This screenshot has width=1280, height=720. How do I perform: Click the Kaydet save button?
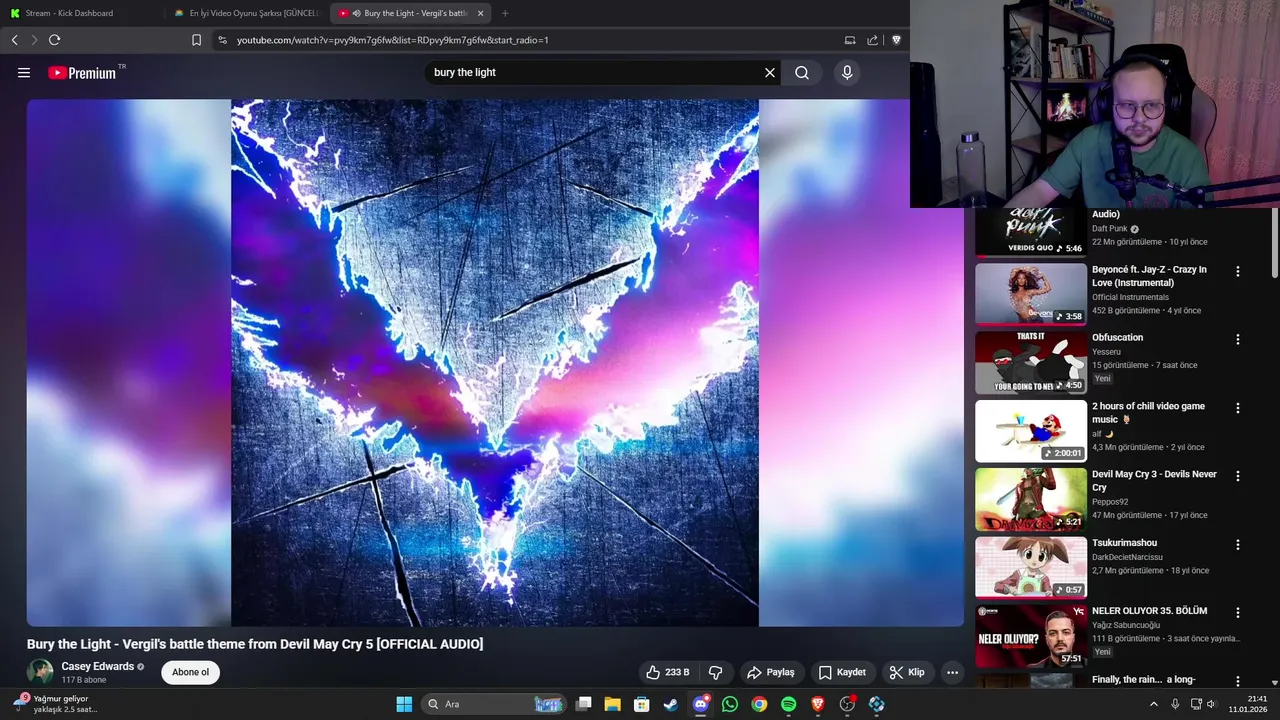(x=842, y=672)
